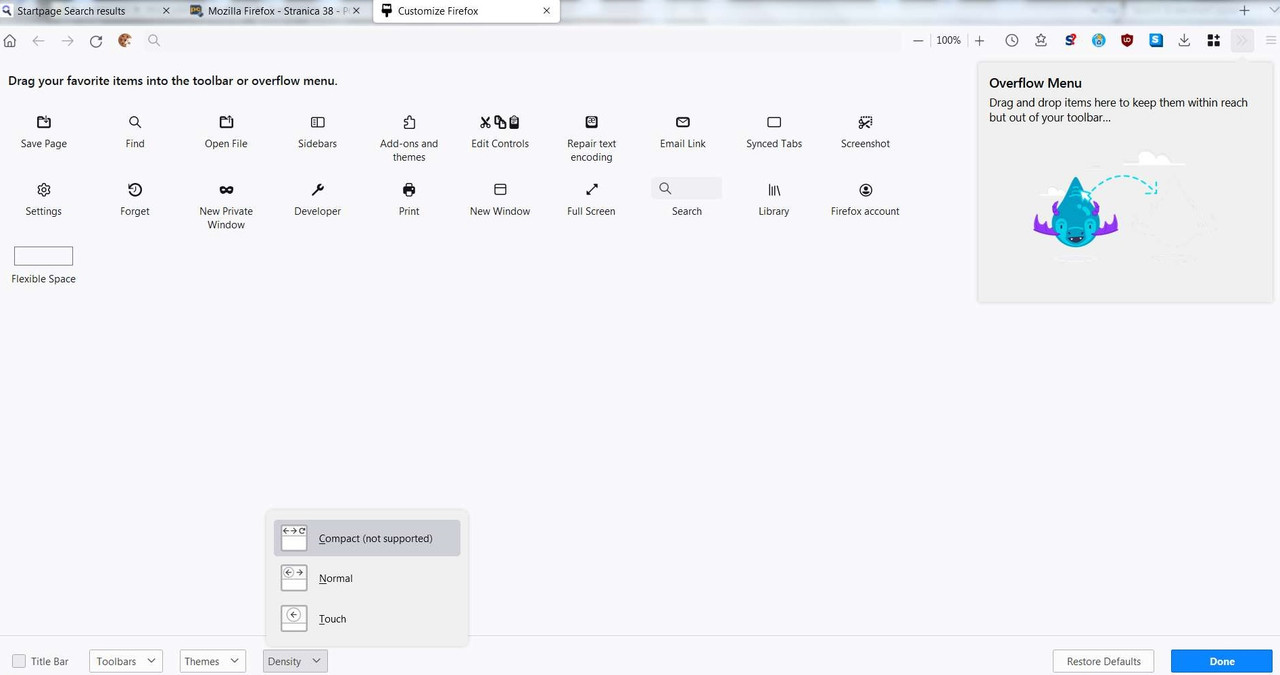This screenshot has width=1280, height=675.
Task: Click the Forward arrow toolbar button
Action: pyautogui.click(x=67, y=41)
